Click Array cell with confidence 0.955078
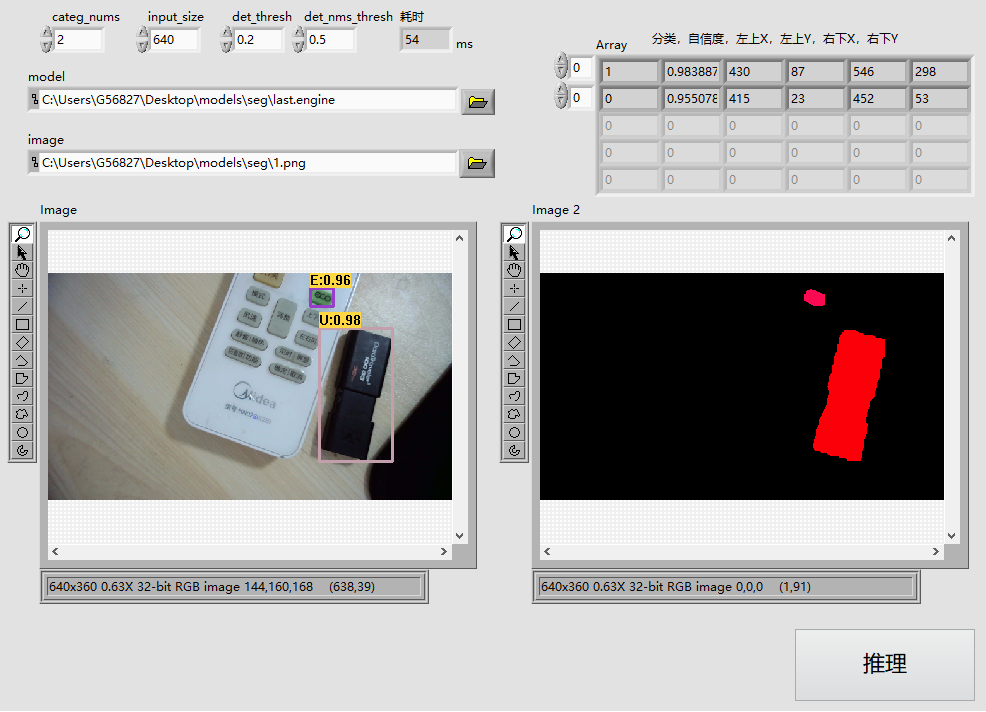The image size is (986, 712). pyautogui.click(x=692, y=99)
